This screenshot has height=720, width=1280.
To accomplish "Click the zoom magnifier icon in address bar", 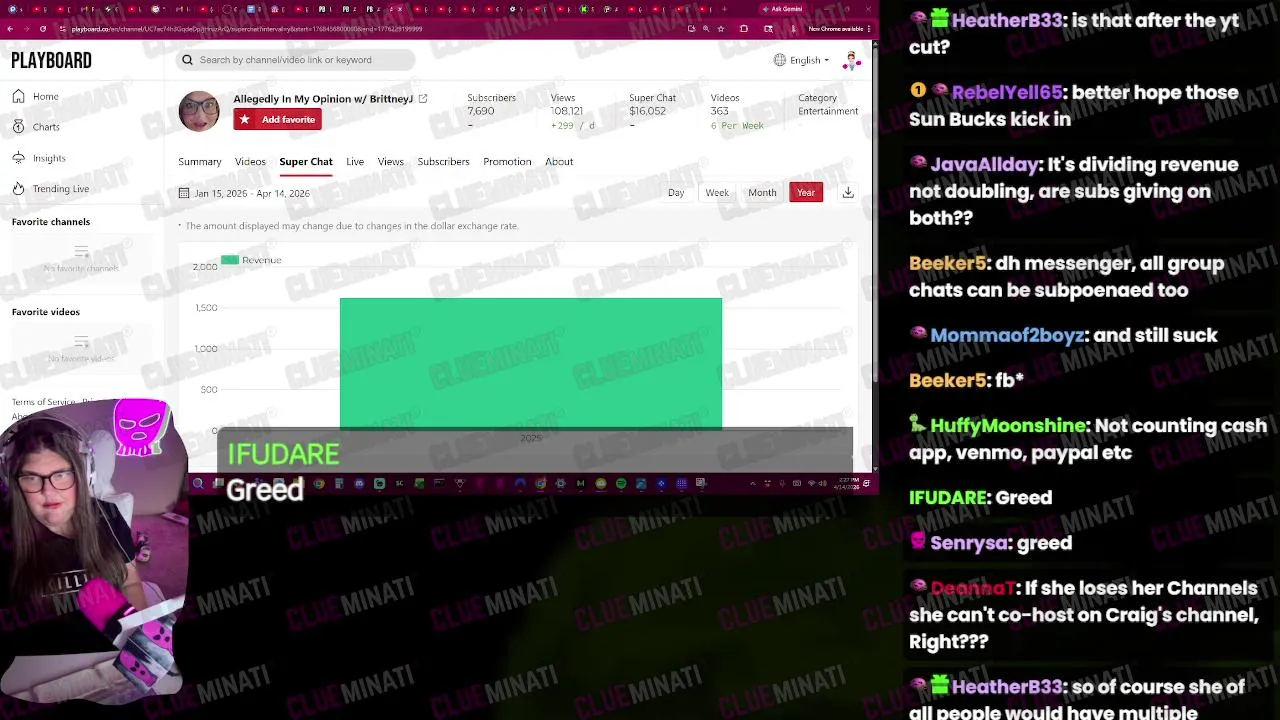I will pyautogui.click(x=706, y=29).
